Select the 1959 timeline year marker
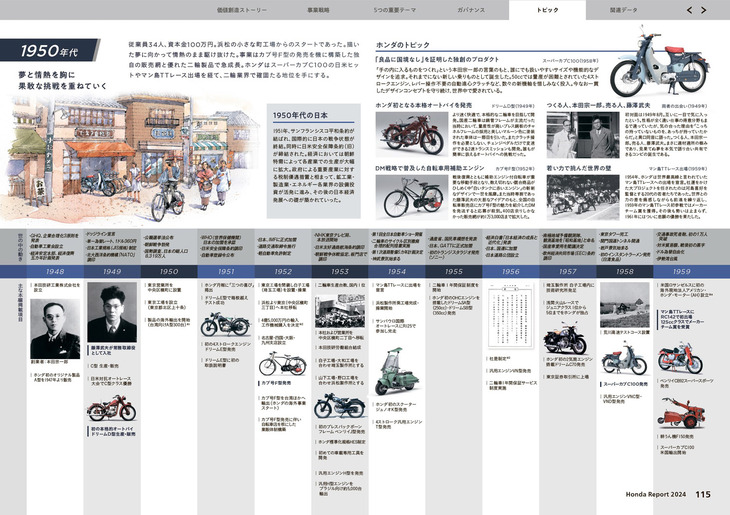The height and width of the screenshot is (515, 730). tap(682, 271)
